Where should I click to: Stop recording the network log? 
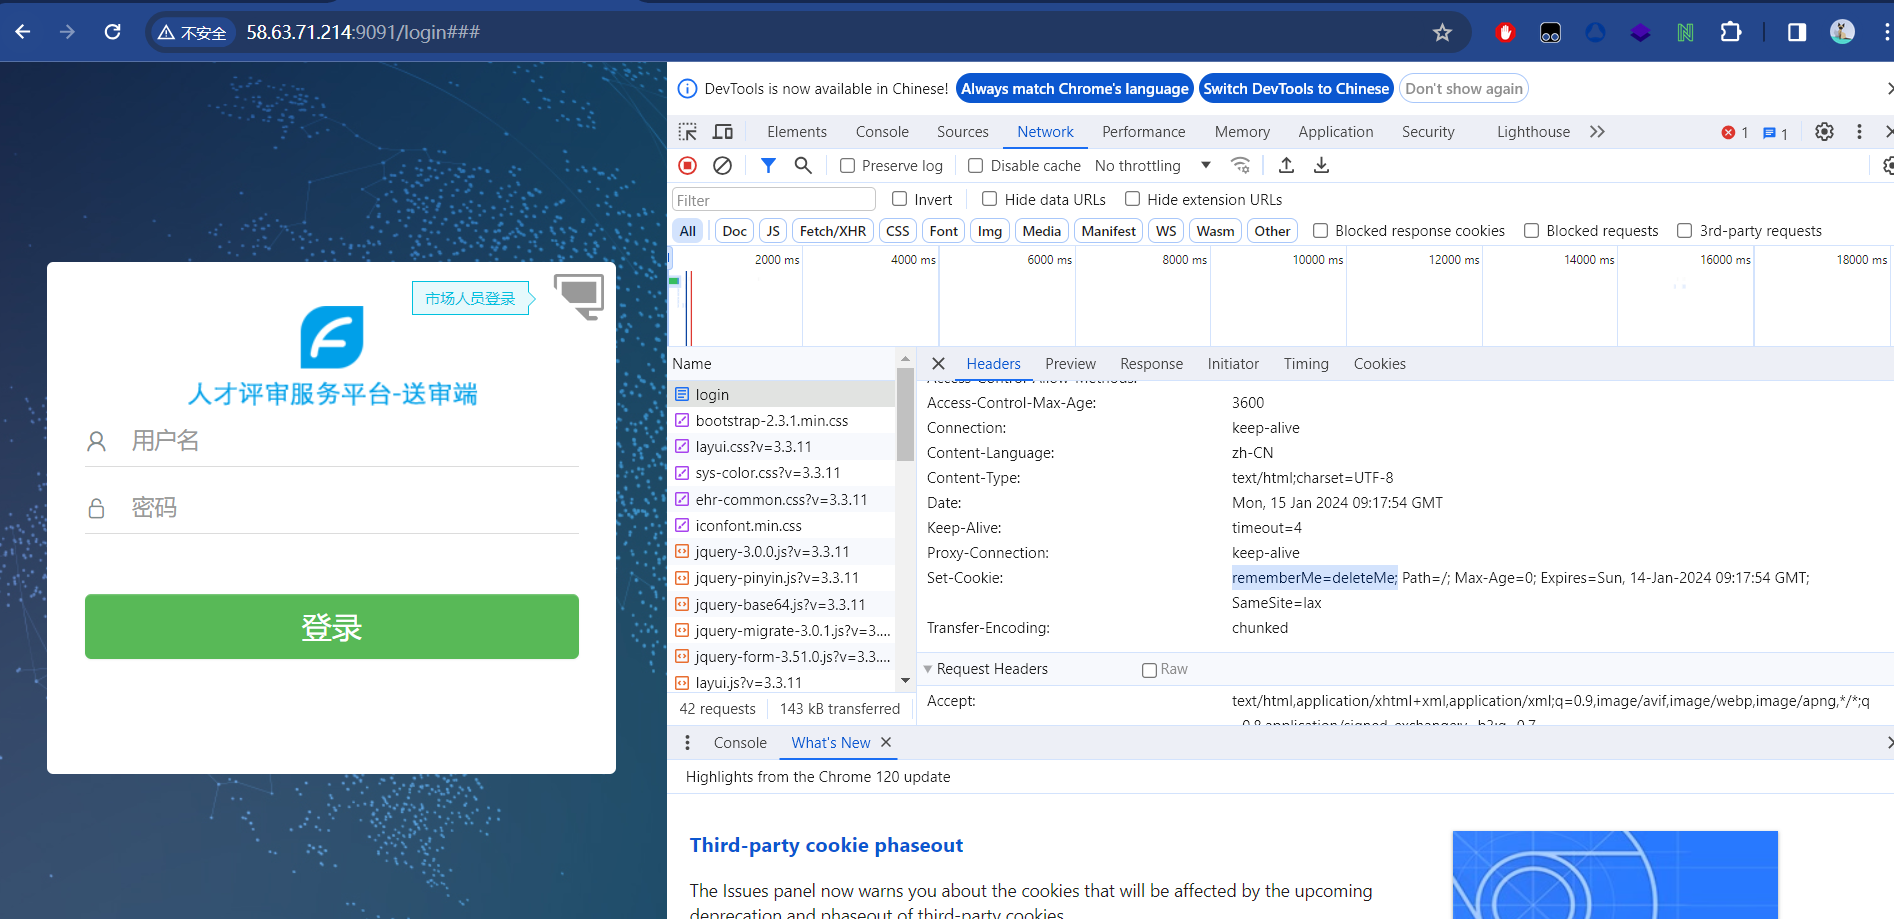[x=688, y=166]
